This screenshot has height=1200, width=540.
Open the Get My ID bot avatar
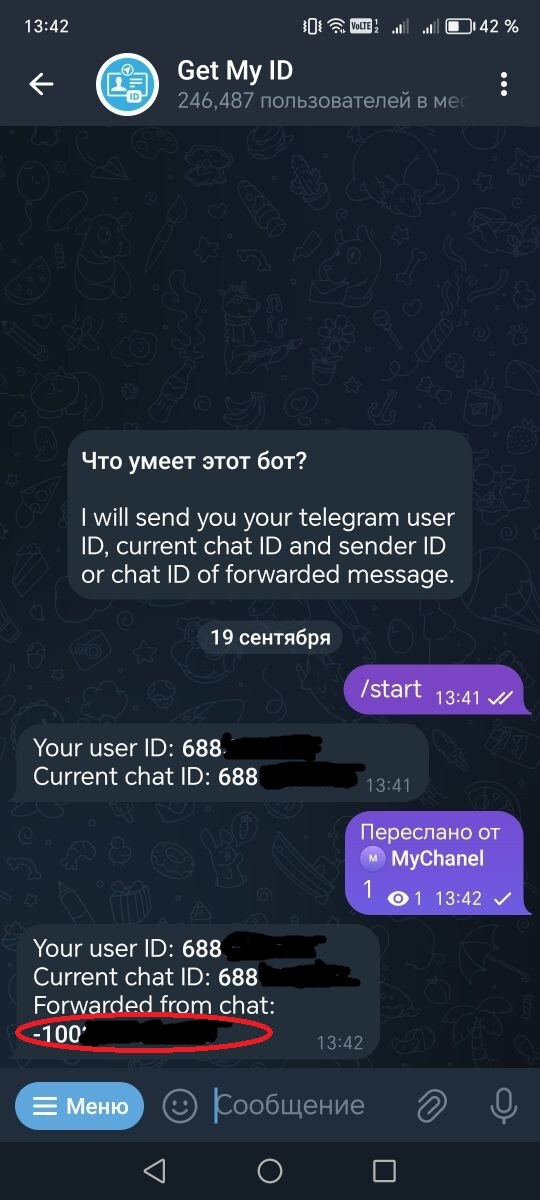click(x=129, y=85)
